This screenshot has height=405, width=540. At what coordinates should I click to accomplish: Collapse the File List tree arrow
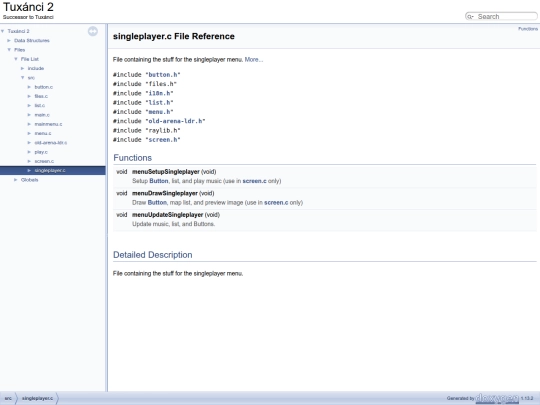(x=16, y=59)
